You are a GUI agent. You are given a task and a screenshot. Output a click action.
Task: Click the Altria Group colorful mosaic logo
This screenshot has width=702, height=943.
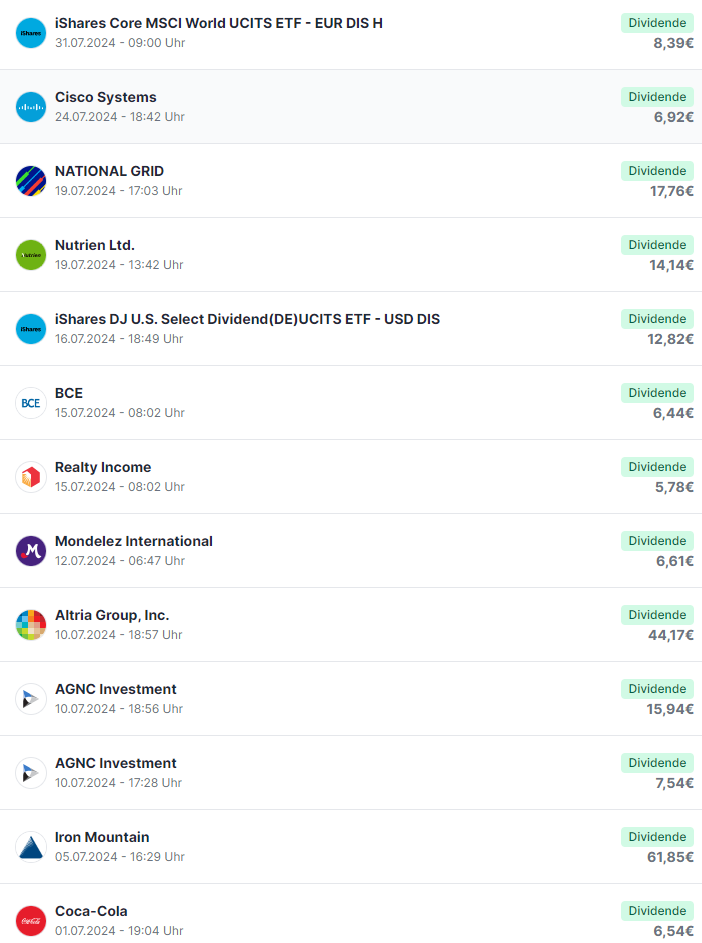(x=31, y=625)
